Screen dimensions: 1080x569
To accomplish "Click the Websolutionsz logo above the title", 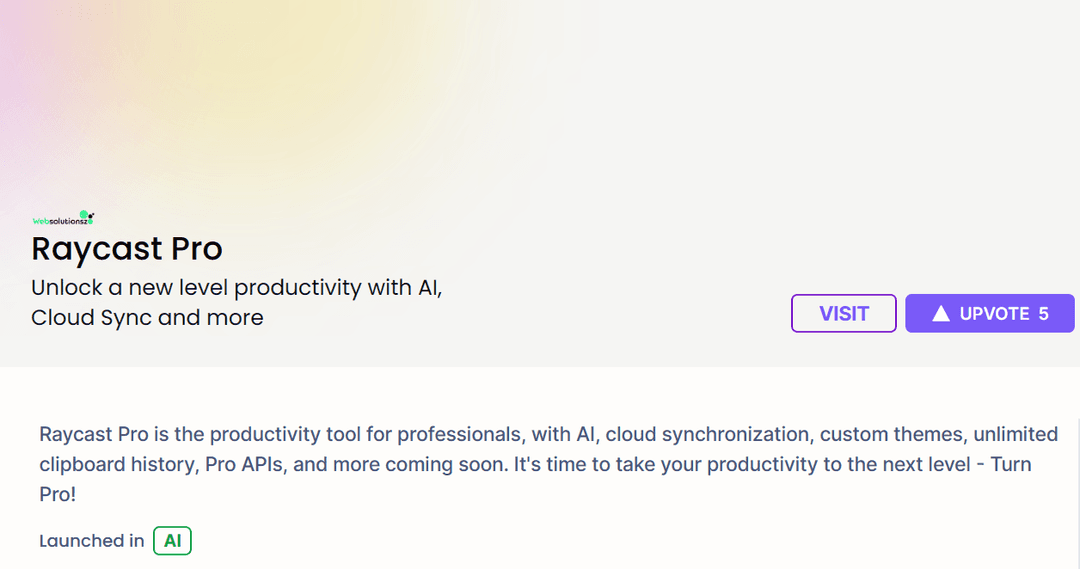I will tap(63, 218).
